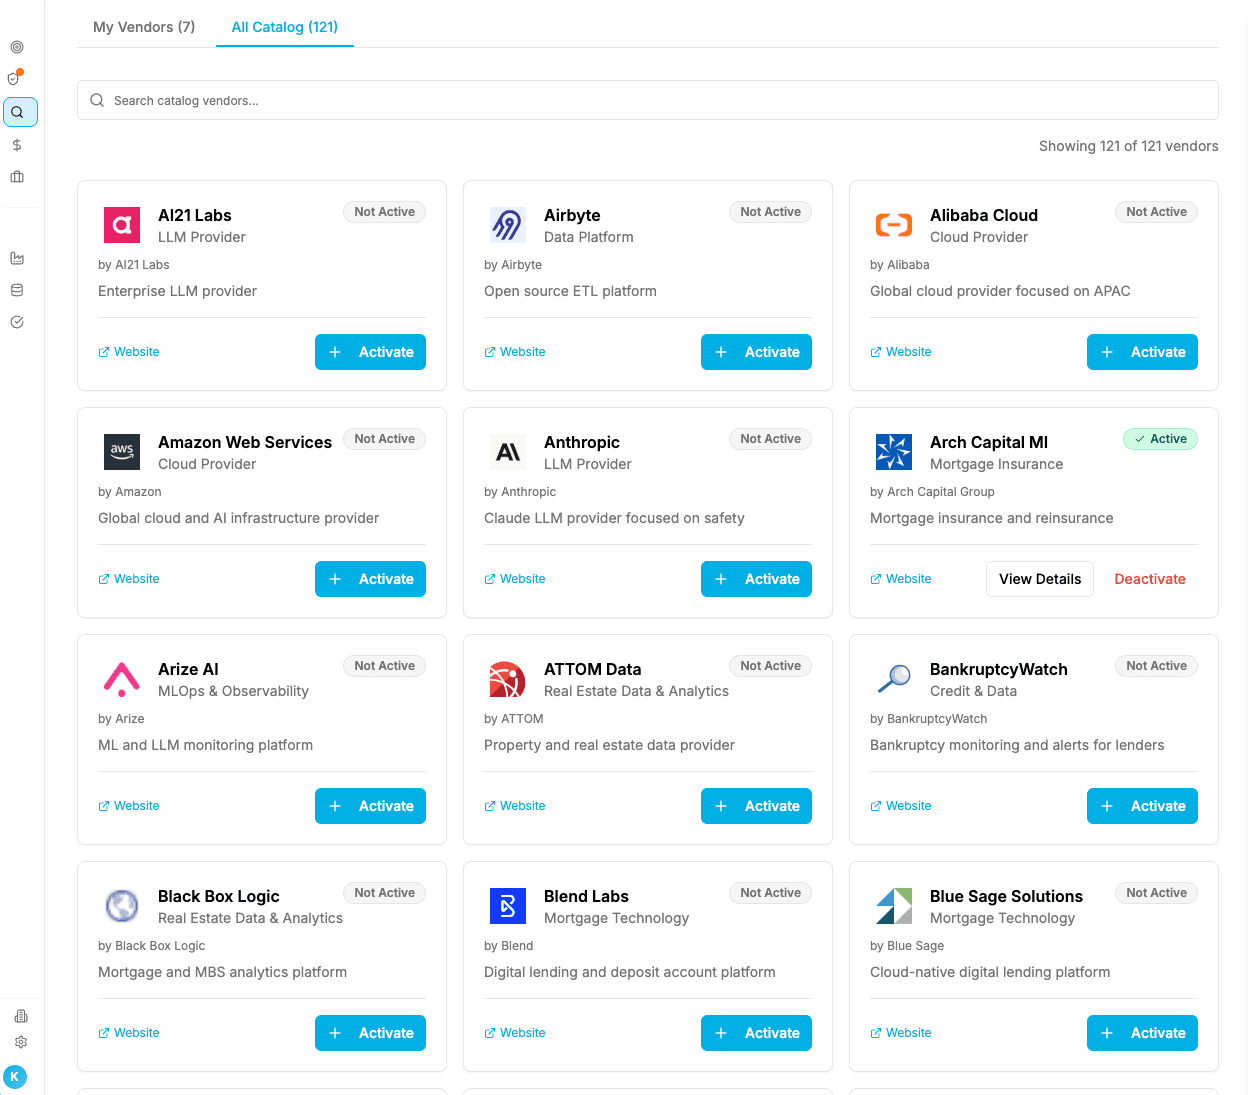The width and height of the screenshot is (1248, 1095).
Task: View Details for Arch Capital MI
Action: pyautogui.click(x=1040, y=579)
